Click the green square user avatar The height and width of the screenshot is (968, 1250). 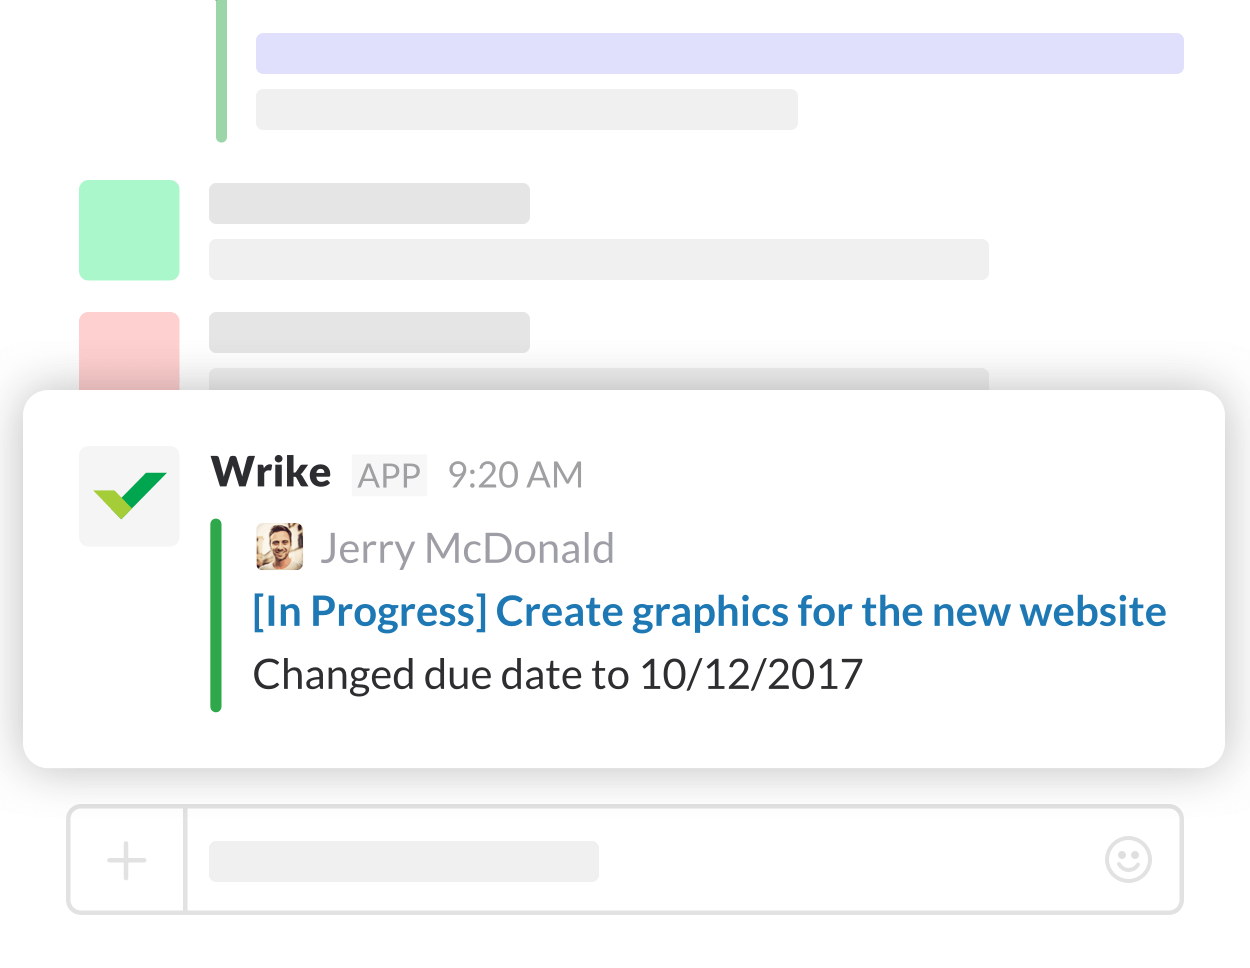coord(129,230)
